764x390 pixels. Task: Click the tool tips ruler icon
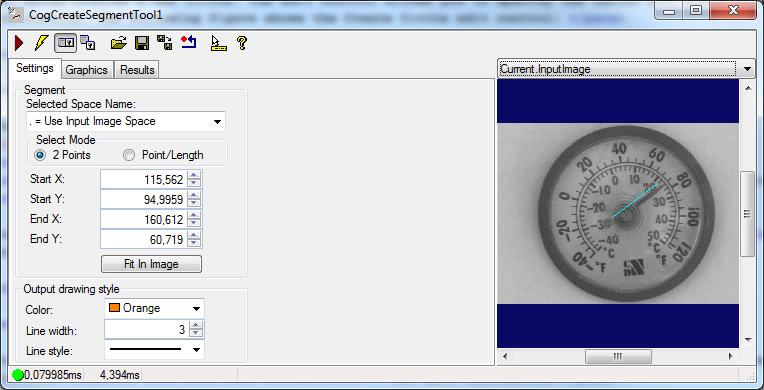218,43
